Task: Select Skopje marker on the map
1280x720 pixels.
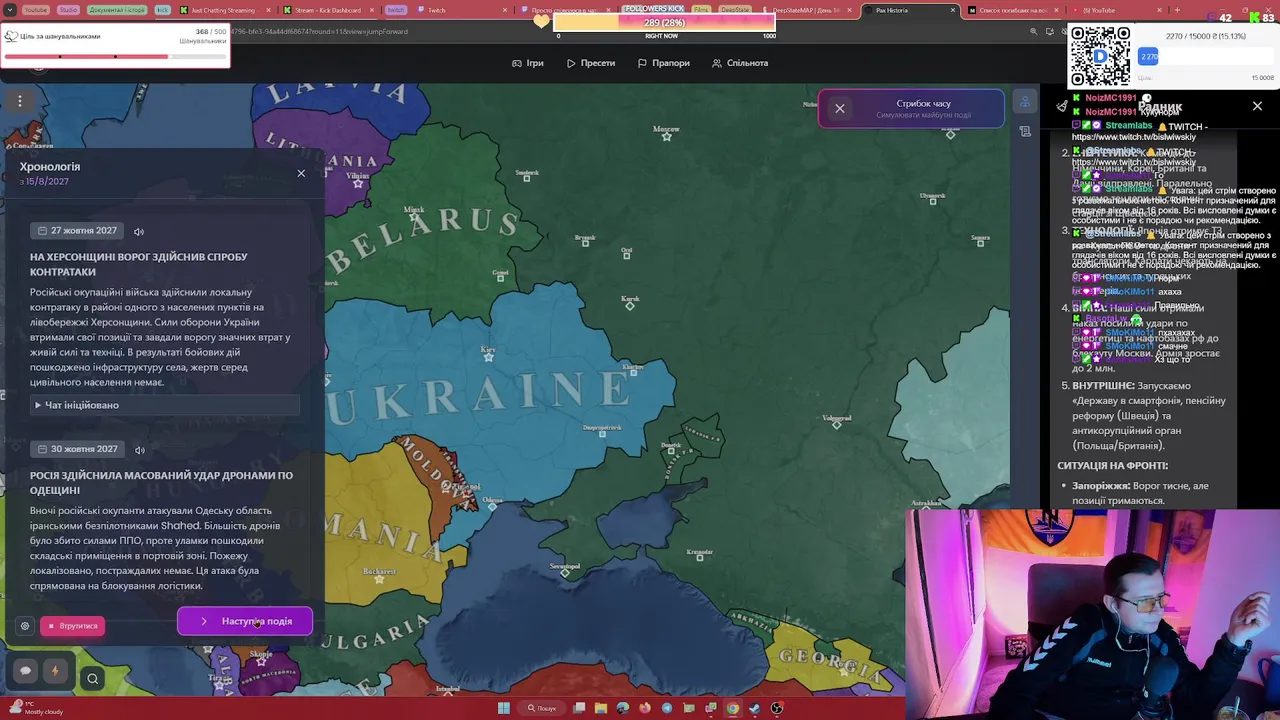Action: pos(261,660)
